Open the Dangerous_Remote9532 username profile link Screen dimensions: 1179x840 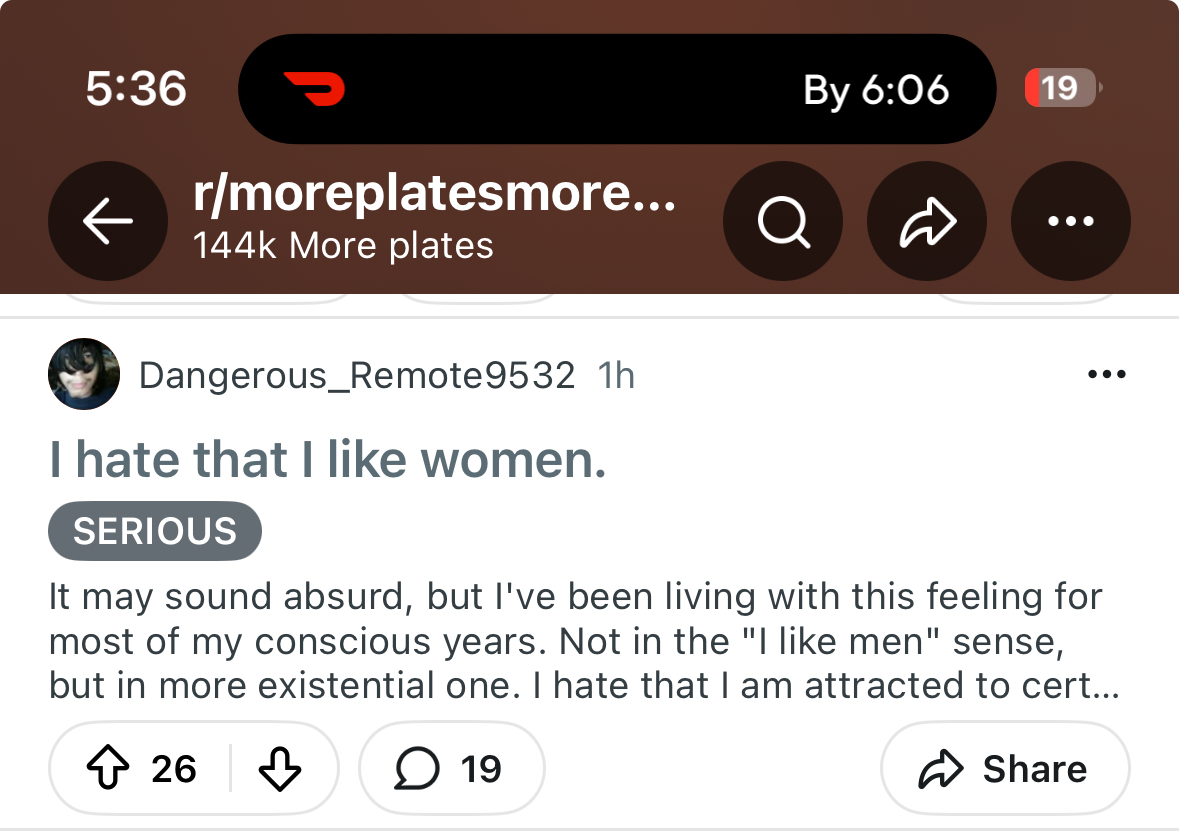point(357,376)
